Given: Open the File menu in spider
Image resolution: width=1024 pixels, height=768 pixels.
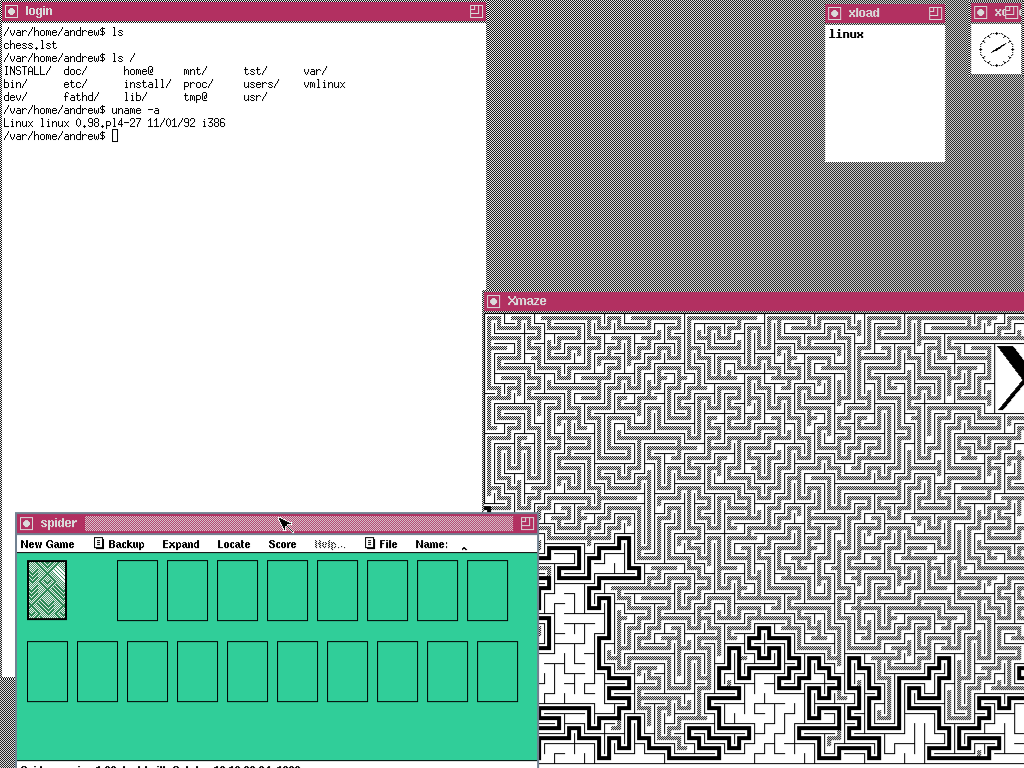Looking at the screenshot, I should [381, 544].
